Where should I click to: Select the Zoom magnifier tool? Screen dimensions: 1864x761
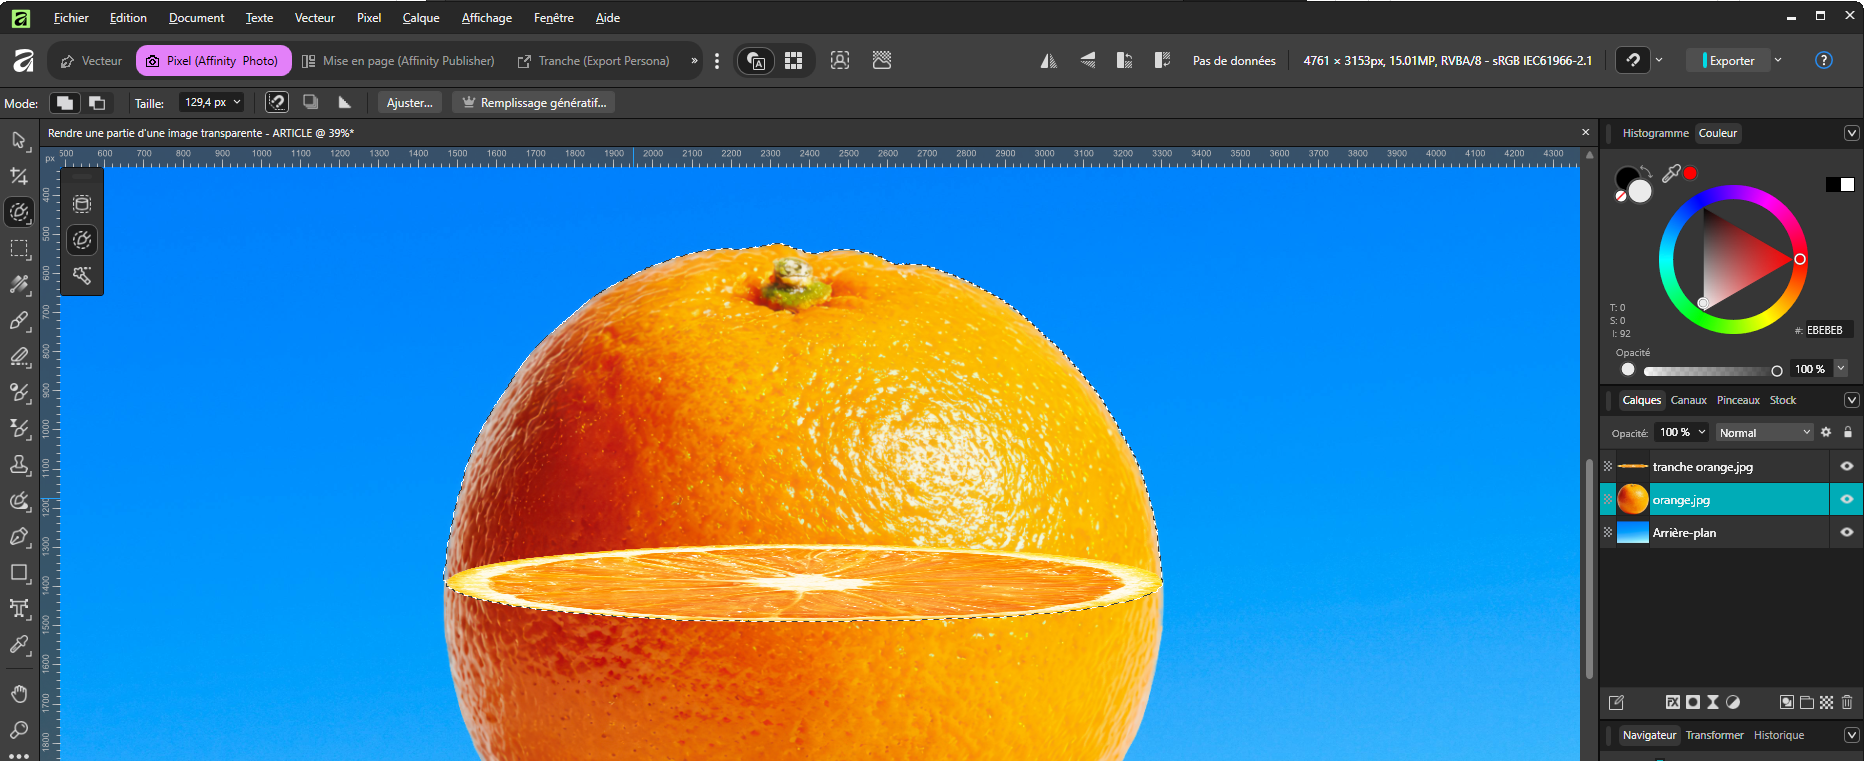19,730
